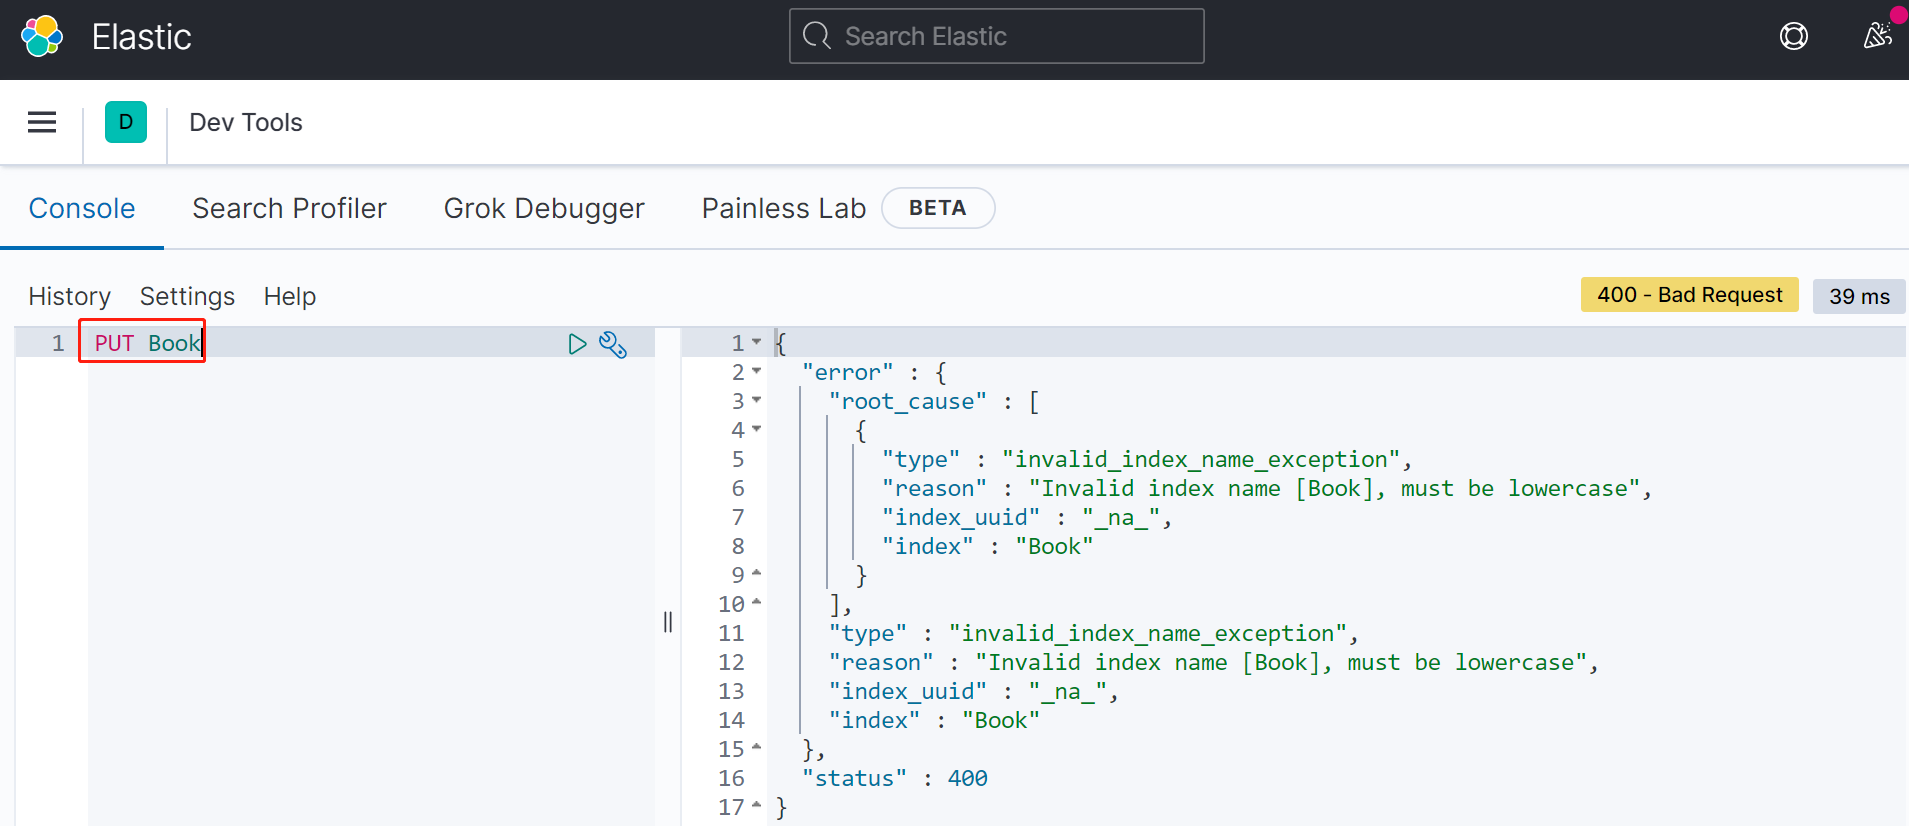Click editor line number 1 in input pane
The width and height of the screenshot is (1909, 826).
click(x=58, y=343)
